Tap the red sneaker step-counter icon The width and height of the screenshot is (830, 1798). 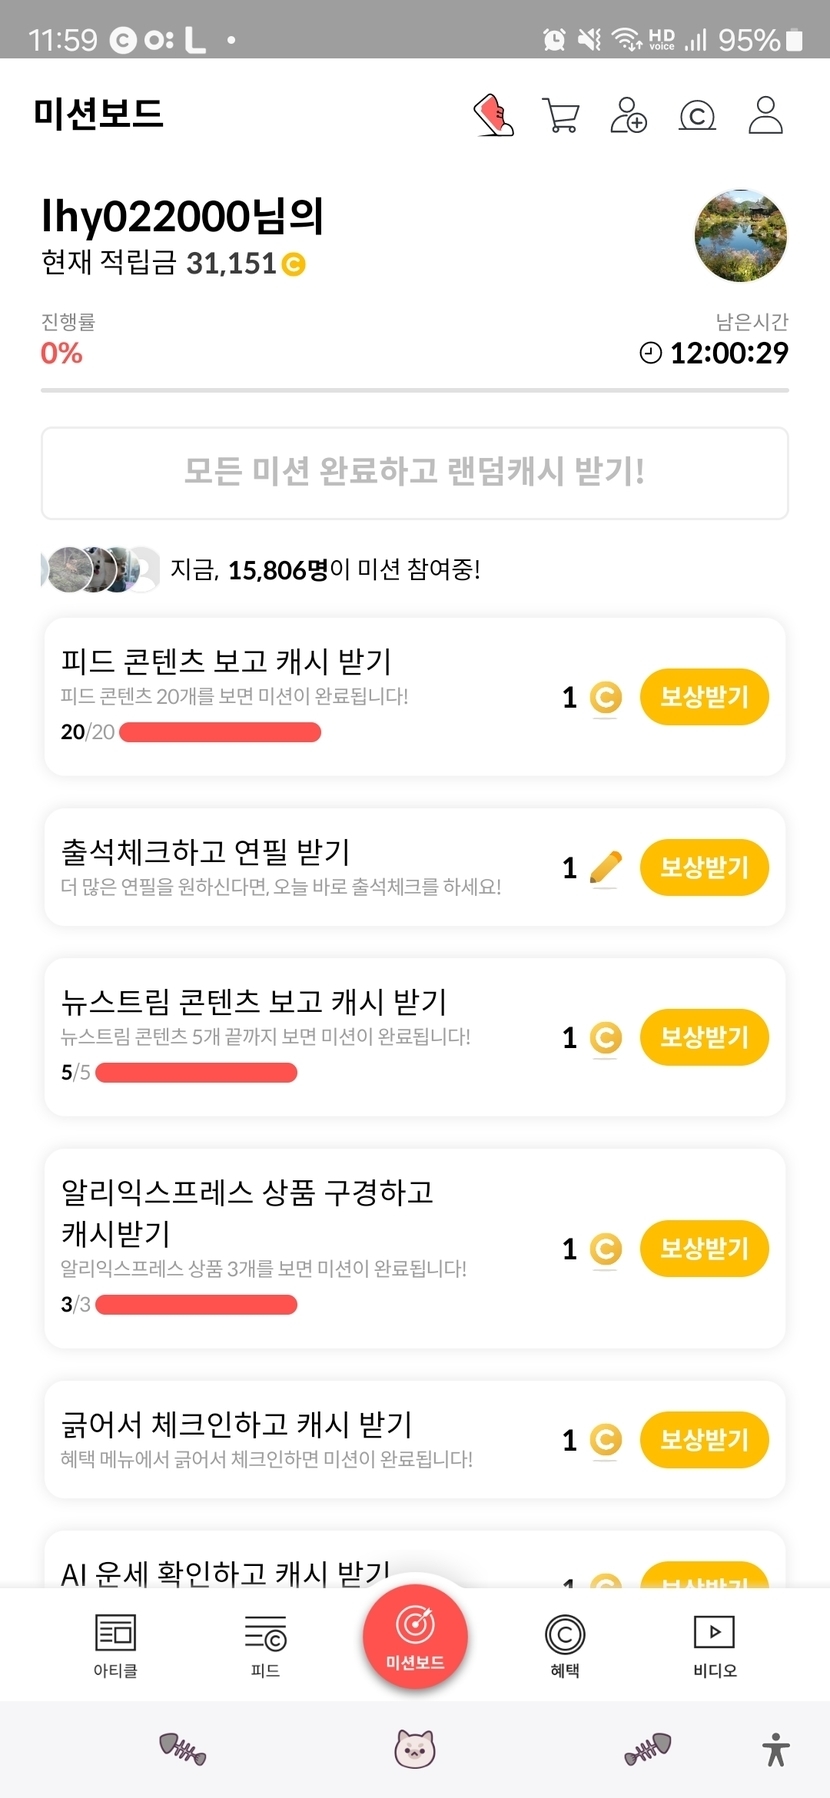[x=493, y=115]
